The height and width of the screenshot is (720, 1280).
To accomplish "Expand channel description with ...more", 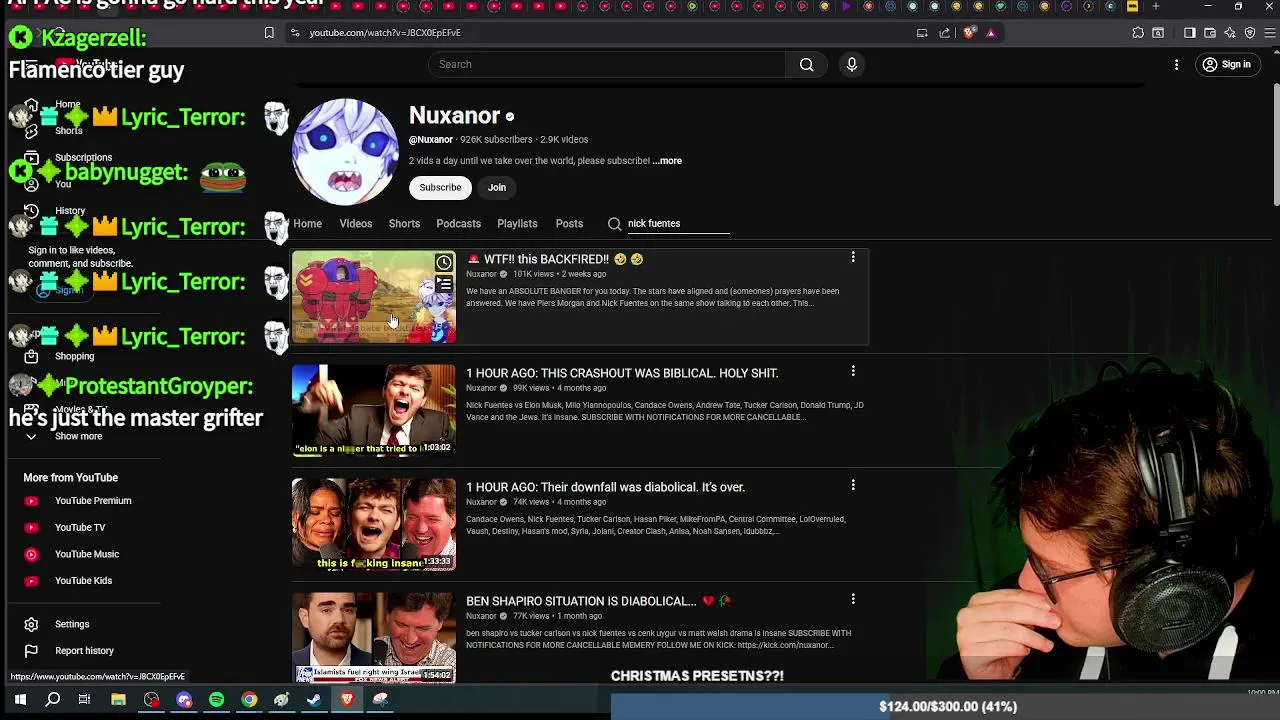I will pyautogui.click(x=667, y=161).
